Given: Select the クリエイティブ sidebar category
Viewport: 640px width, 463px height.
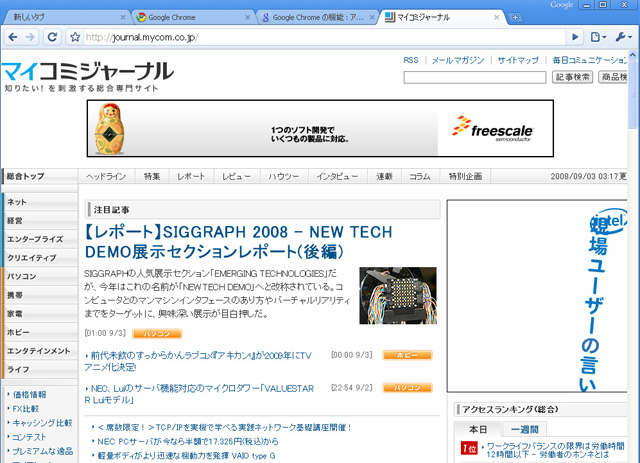Looking at the screenshot, I should [x=40, y=258].
